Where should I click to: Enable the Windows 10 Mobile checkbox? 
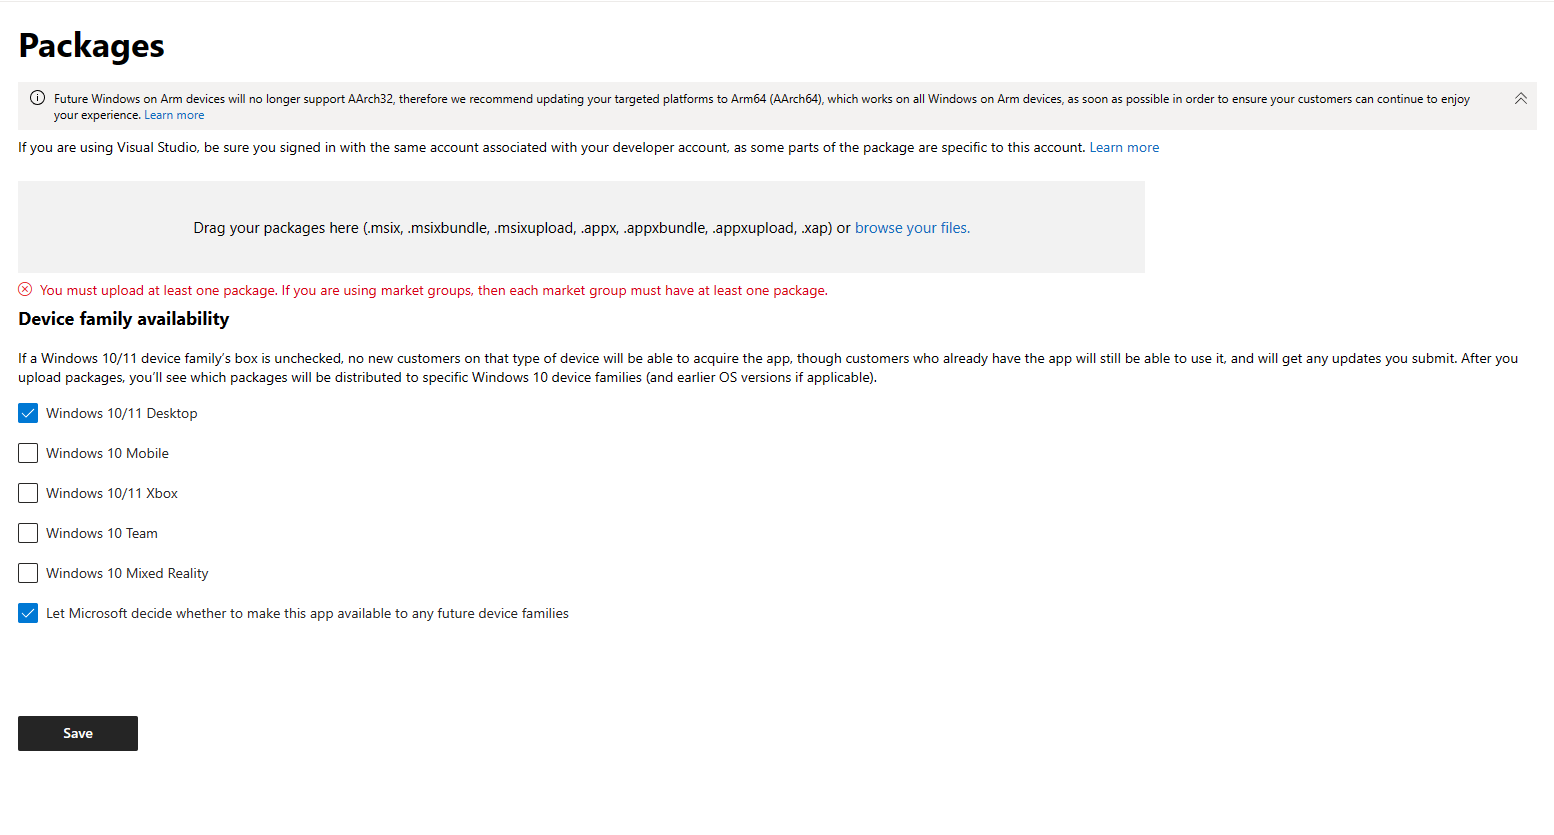point(28,453)
